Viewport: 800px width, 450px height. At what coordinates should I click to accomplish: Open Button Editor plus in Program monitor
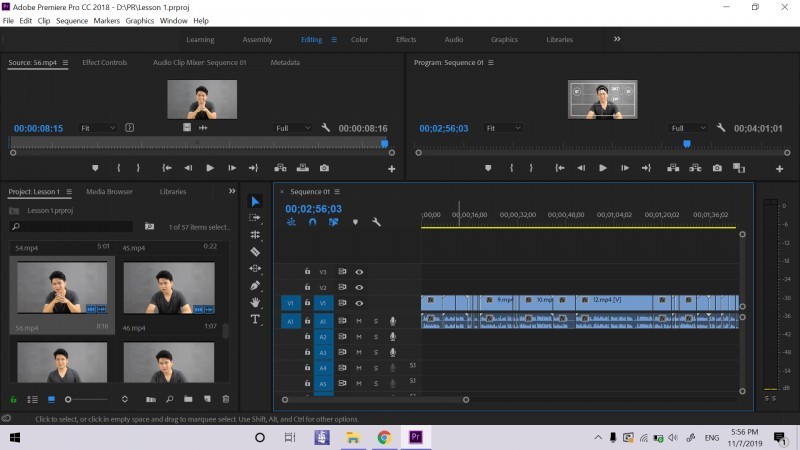[x=780, y=168]
